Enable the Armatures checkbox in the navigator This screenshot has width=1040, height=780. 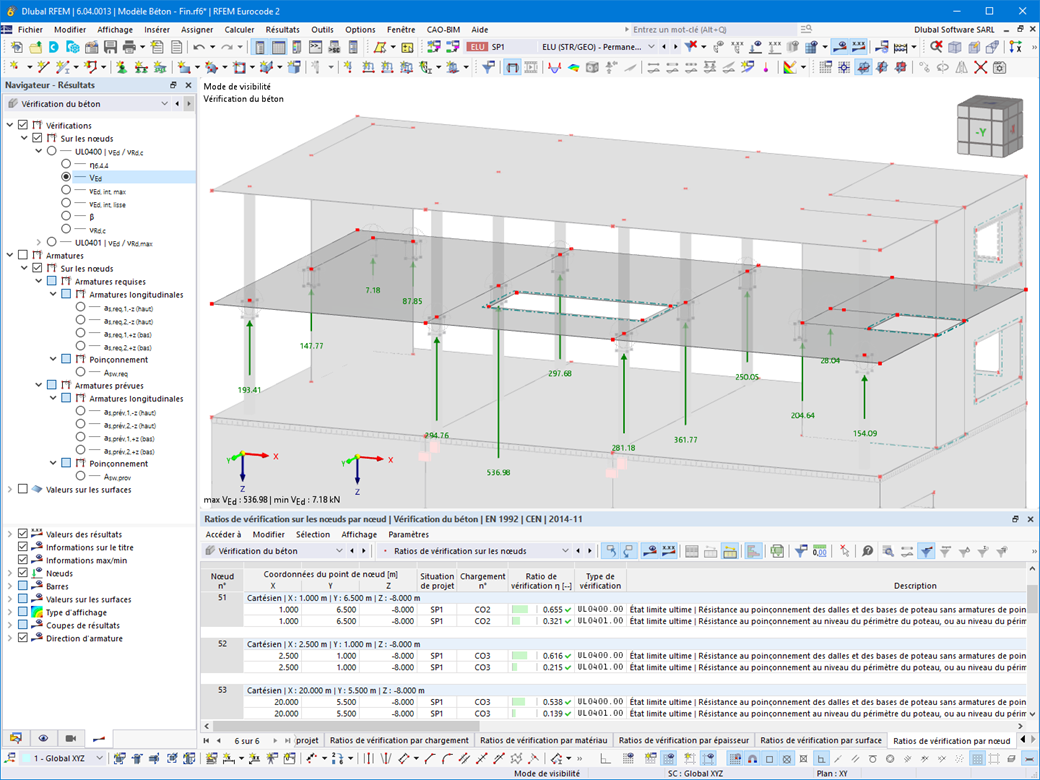(23, 255)
